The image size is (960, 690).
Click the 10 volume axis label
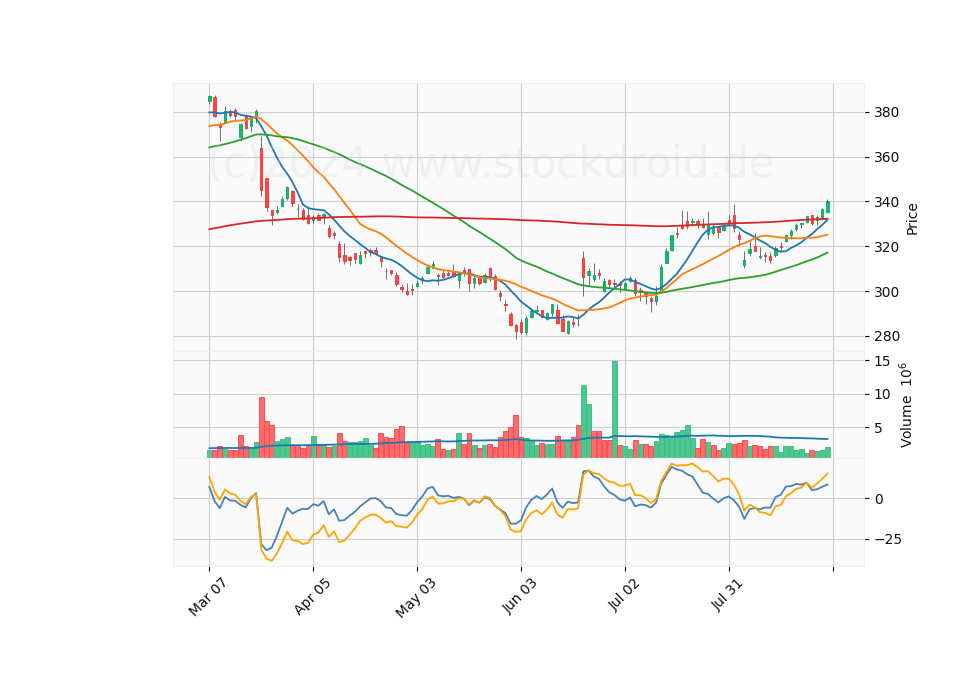pyautogui.click(x=882, y=395)
